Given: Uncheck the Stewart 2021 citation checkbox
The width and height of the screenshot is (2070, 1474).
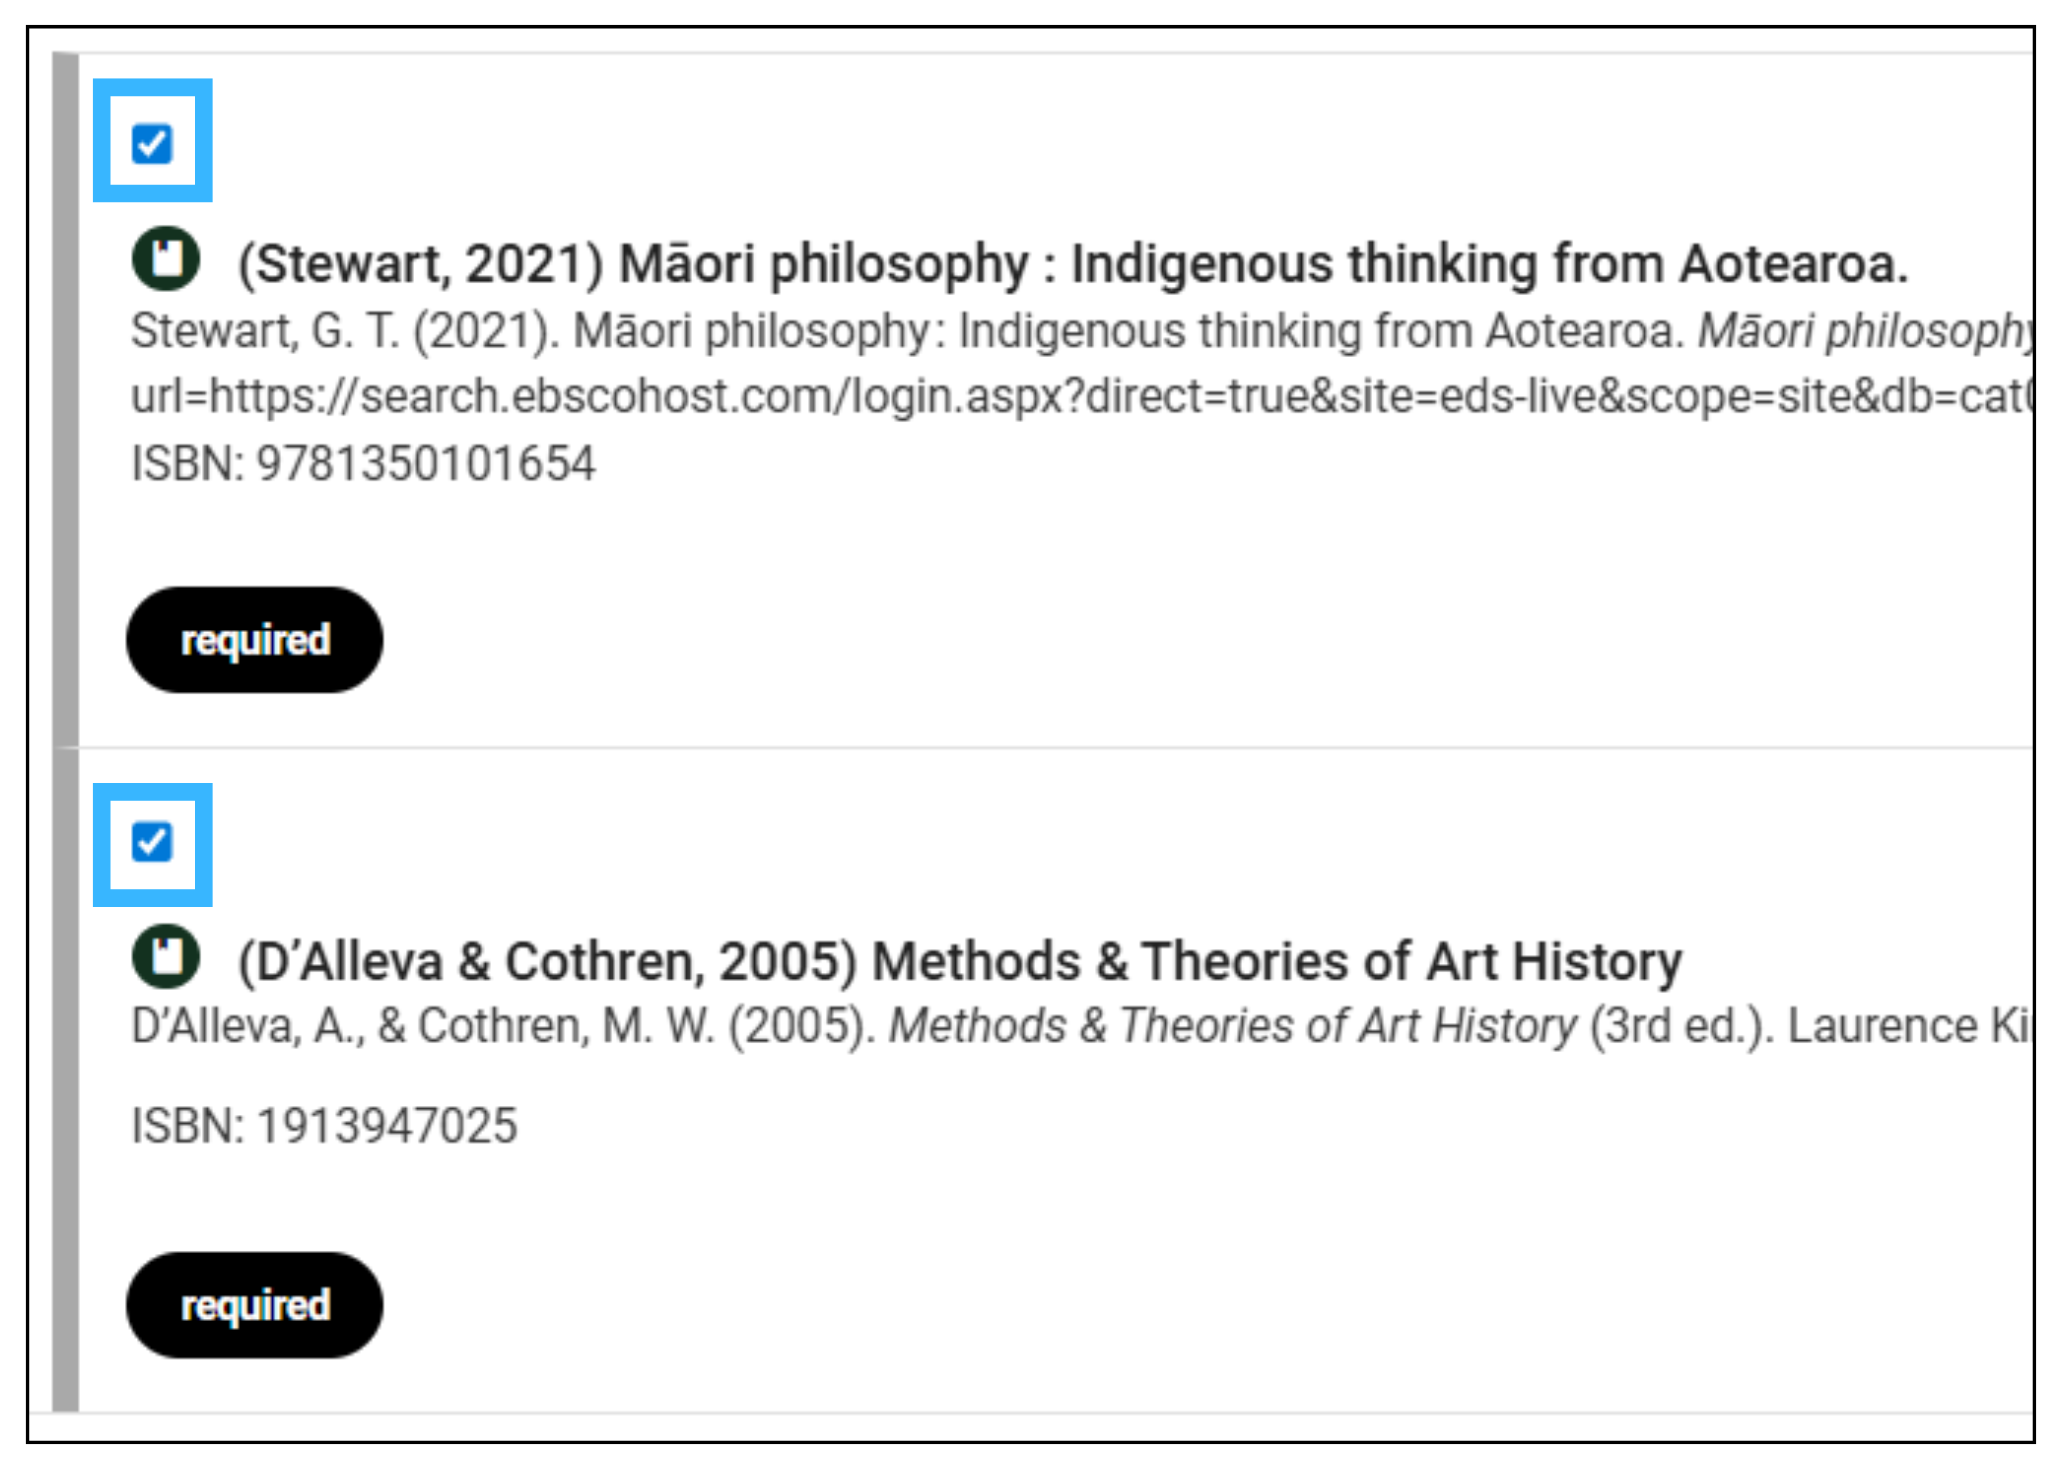Looking at the screenshot, I should (152, 143).
